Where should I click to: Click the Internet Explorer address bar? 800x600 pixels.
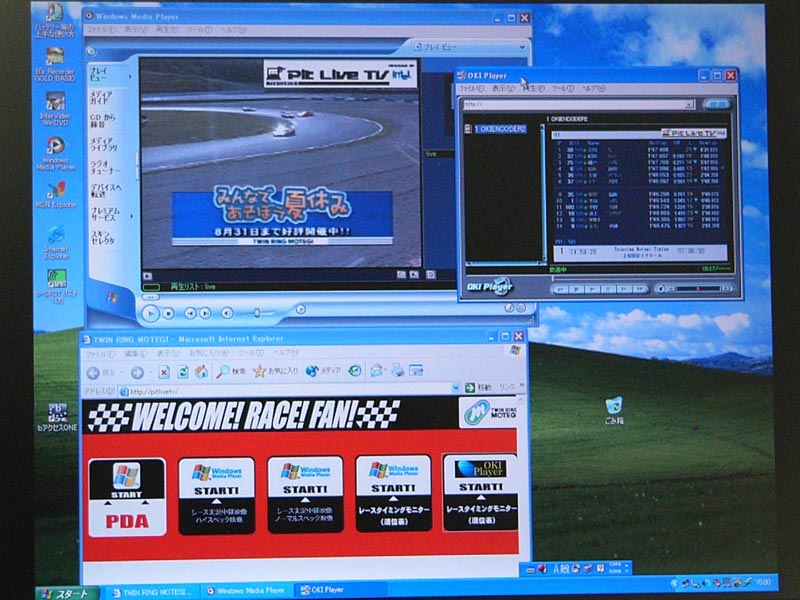pyautogui.click(x=288, y=391)
